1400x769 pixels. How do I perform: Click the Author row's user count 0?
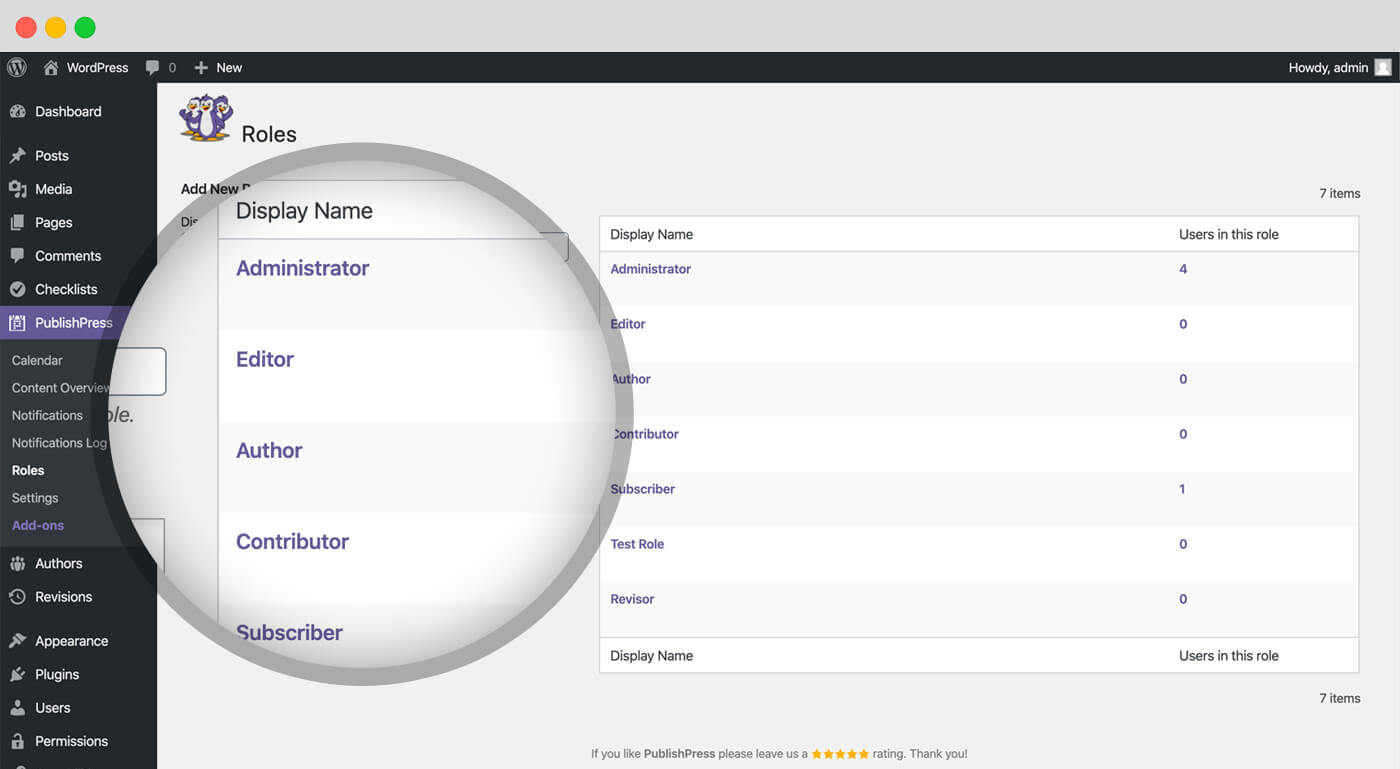click(1183, 379)
